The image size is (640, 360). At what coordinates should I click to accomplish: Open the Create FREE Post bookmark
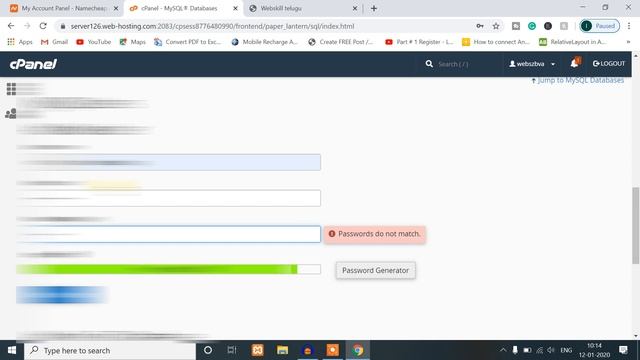[x=341, y=42]
